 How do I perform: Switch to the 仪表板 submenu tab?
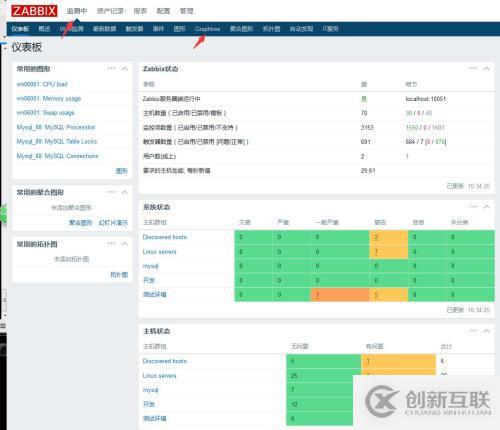(20, 29)
